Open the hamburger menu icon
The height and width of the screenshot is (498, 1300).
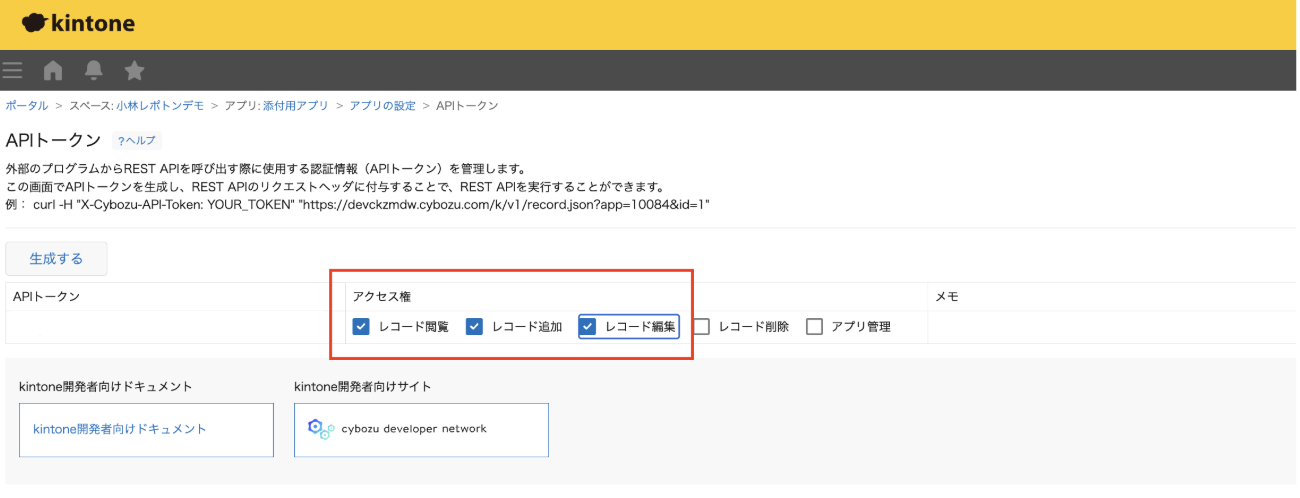click(12, 70)
